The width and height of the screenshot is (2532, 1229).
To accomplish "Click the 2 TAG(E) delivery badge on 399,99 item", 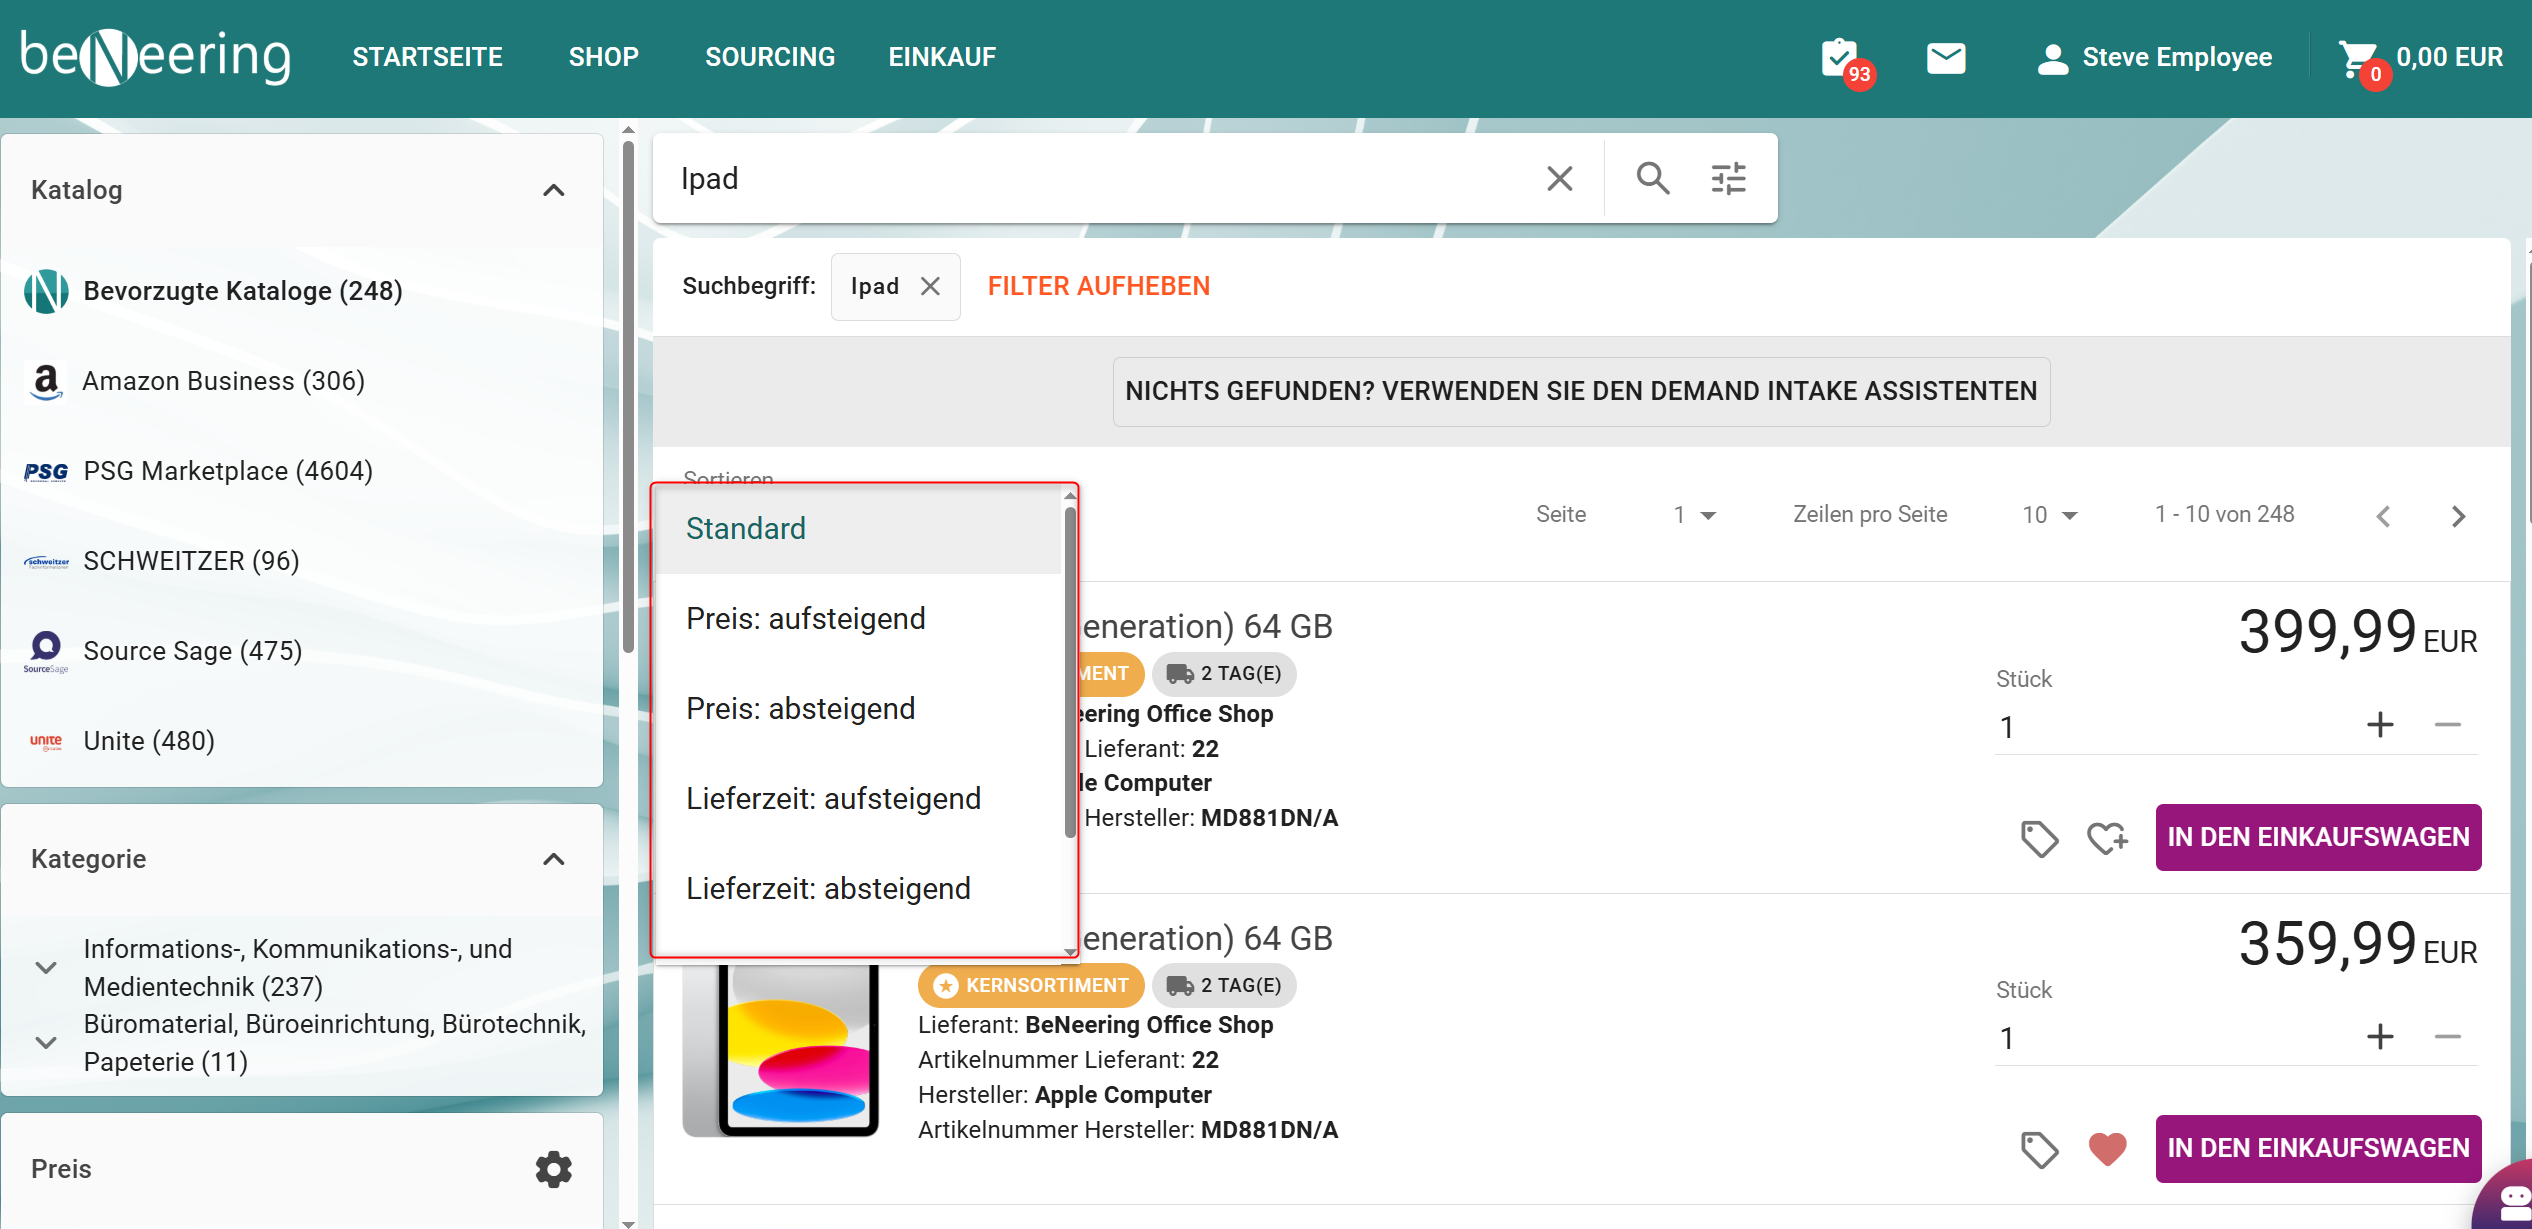I will tap(1224, 673).
